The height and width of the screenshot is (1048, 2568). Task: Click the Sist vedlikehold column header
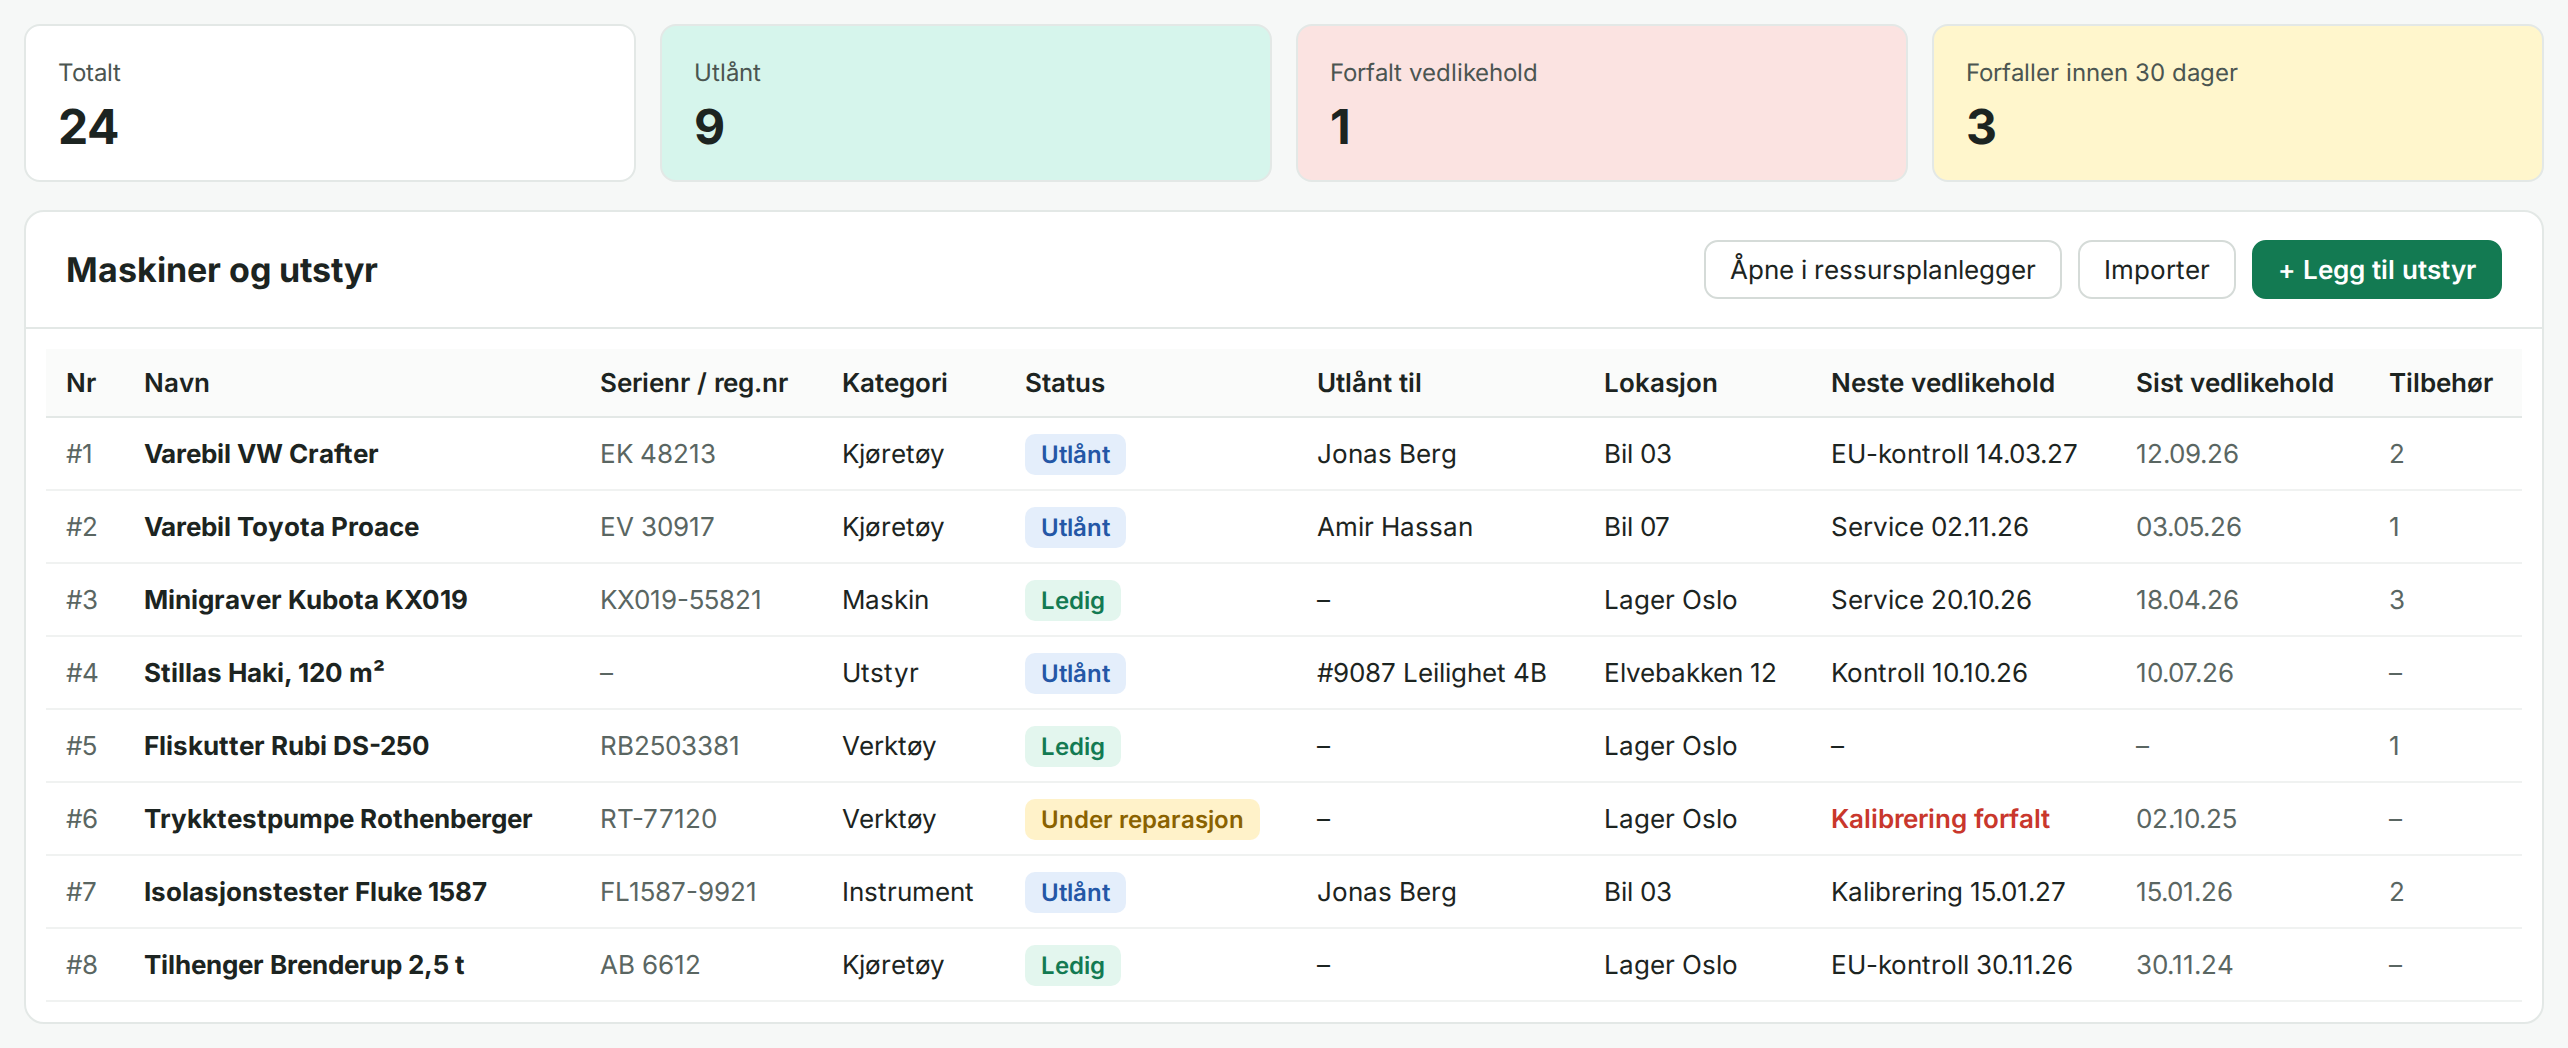click(2234, 383)
